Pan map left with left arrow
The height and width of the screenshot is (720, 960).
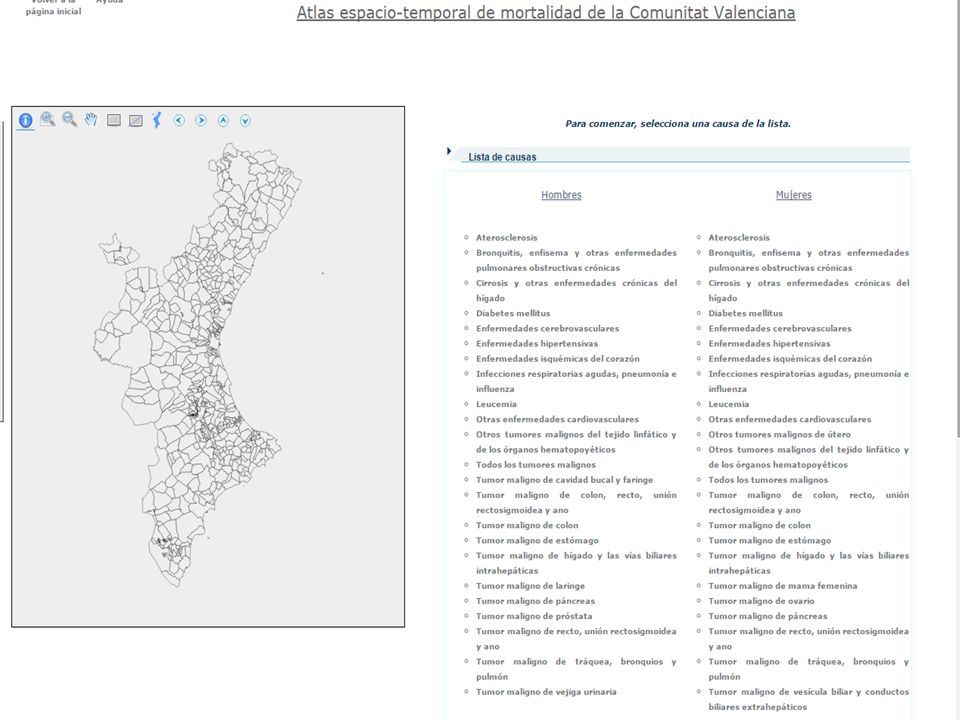pos(179,120)
